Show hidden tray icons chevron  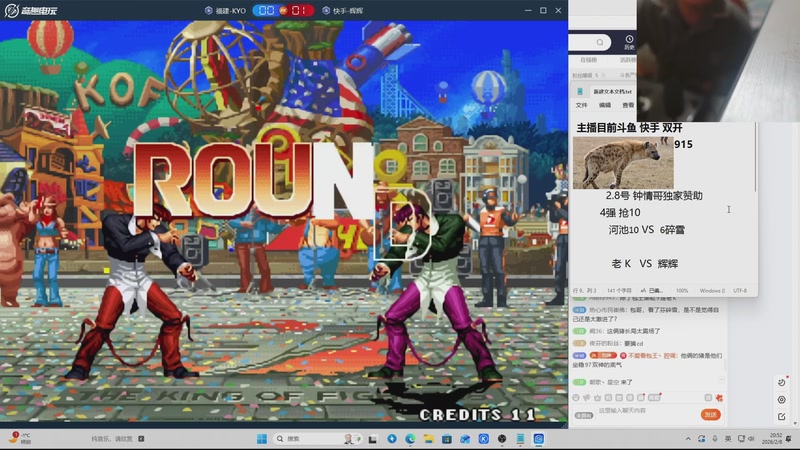pos(688,439)
